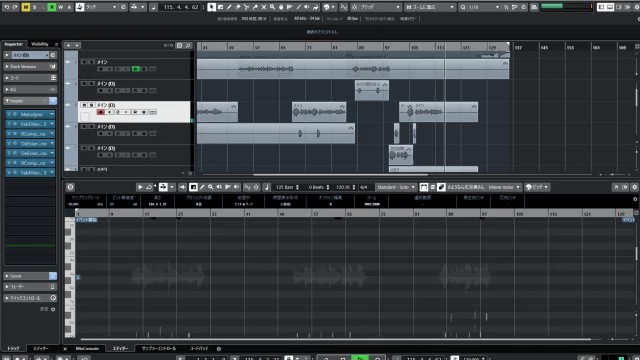
Task: Switch to the サンプラーコントロール lower zone tab
Action: coord(159,349)
